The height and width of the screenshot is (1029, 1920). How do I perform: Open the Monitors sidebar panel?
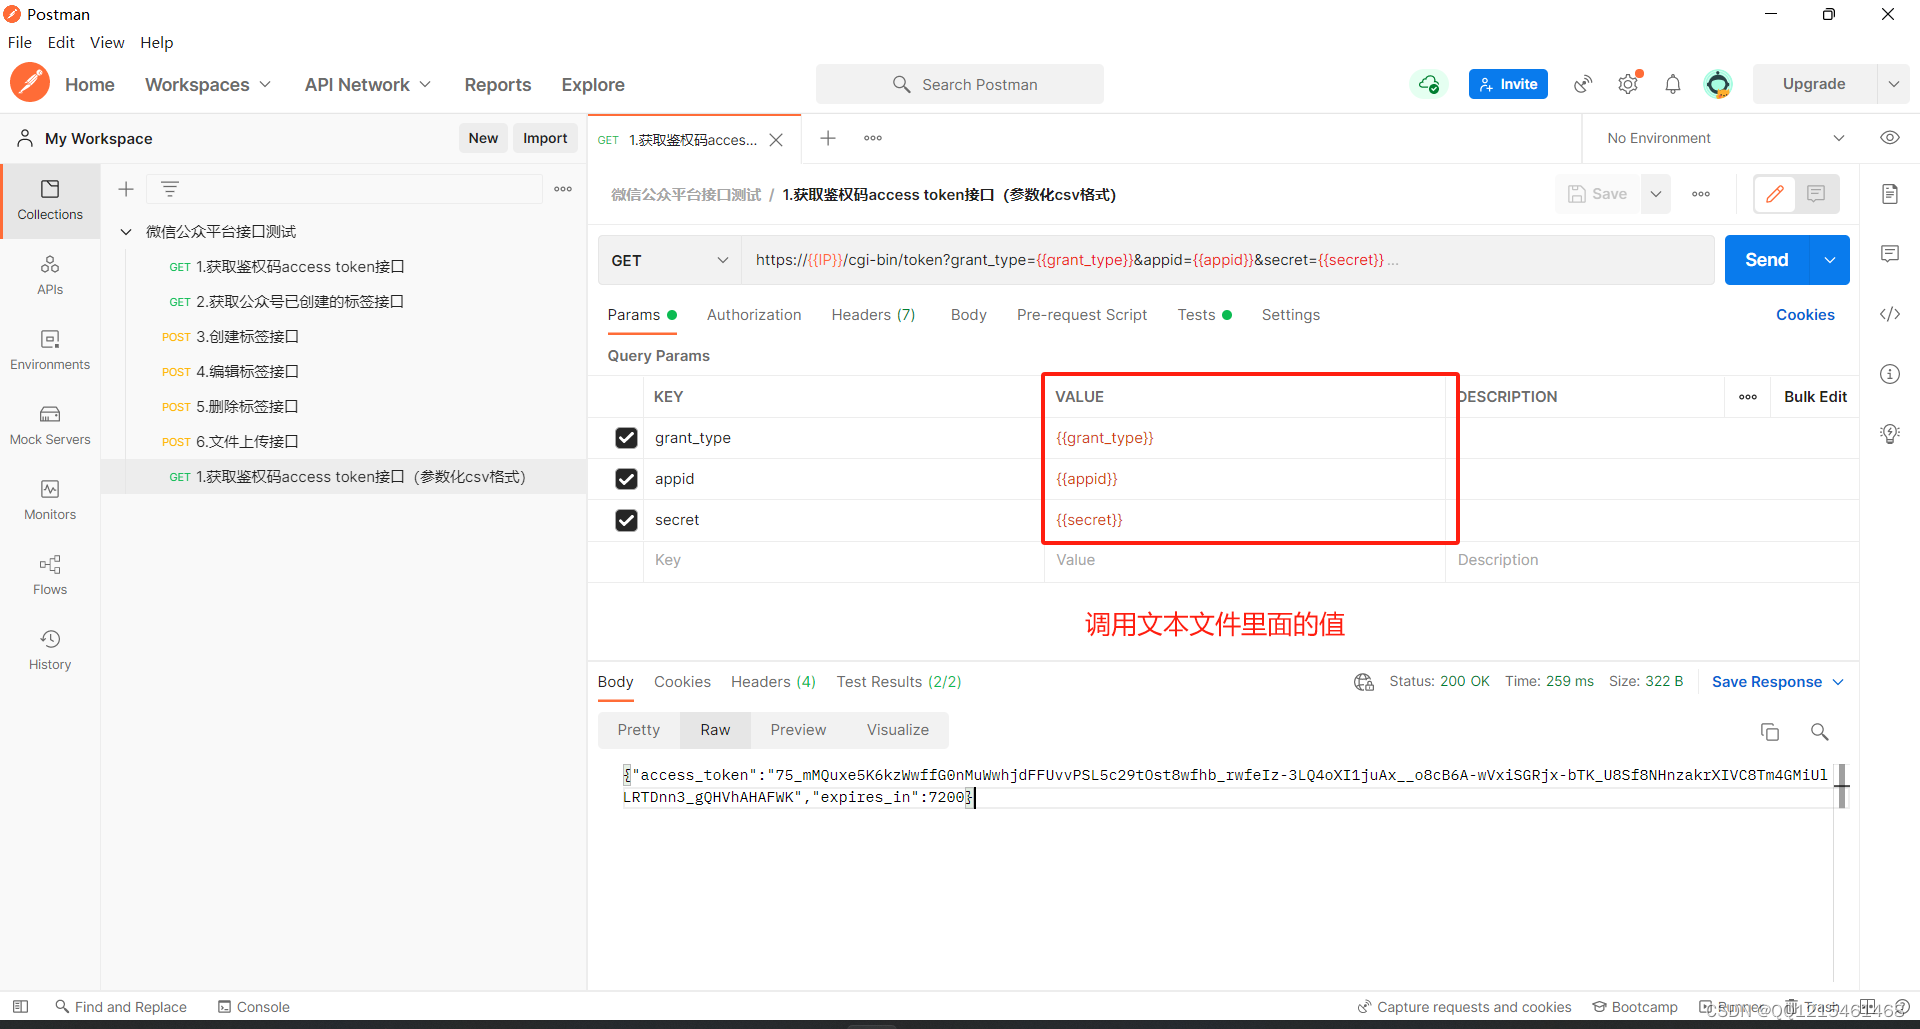50,500
